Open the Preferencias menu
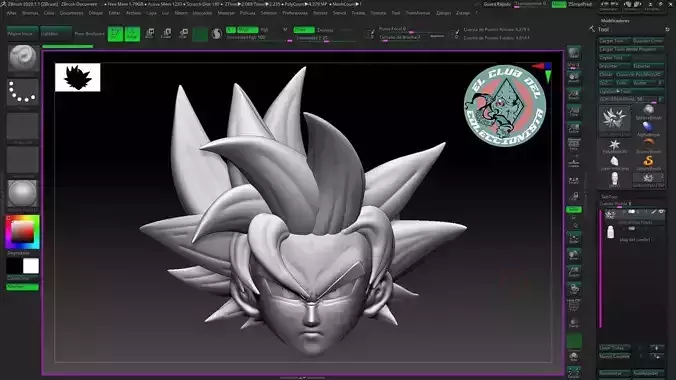The image size is (676, 380). point(295,13)
